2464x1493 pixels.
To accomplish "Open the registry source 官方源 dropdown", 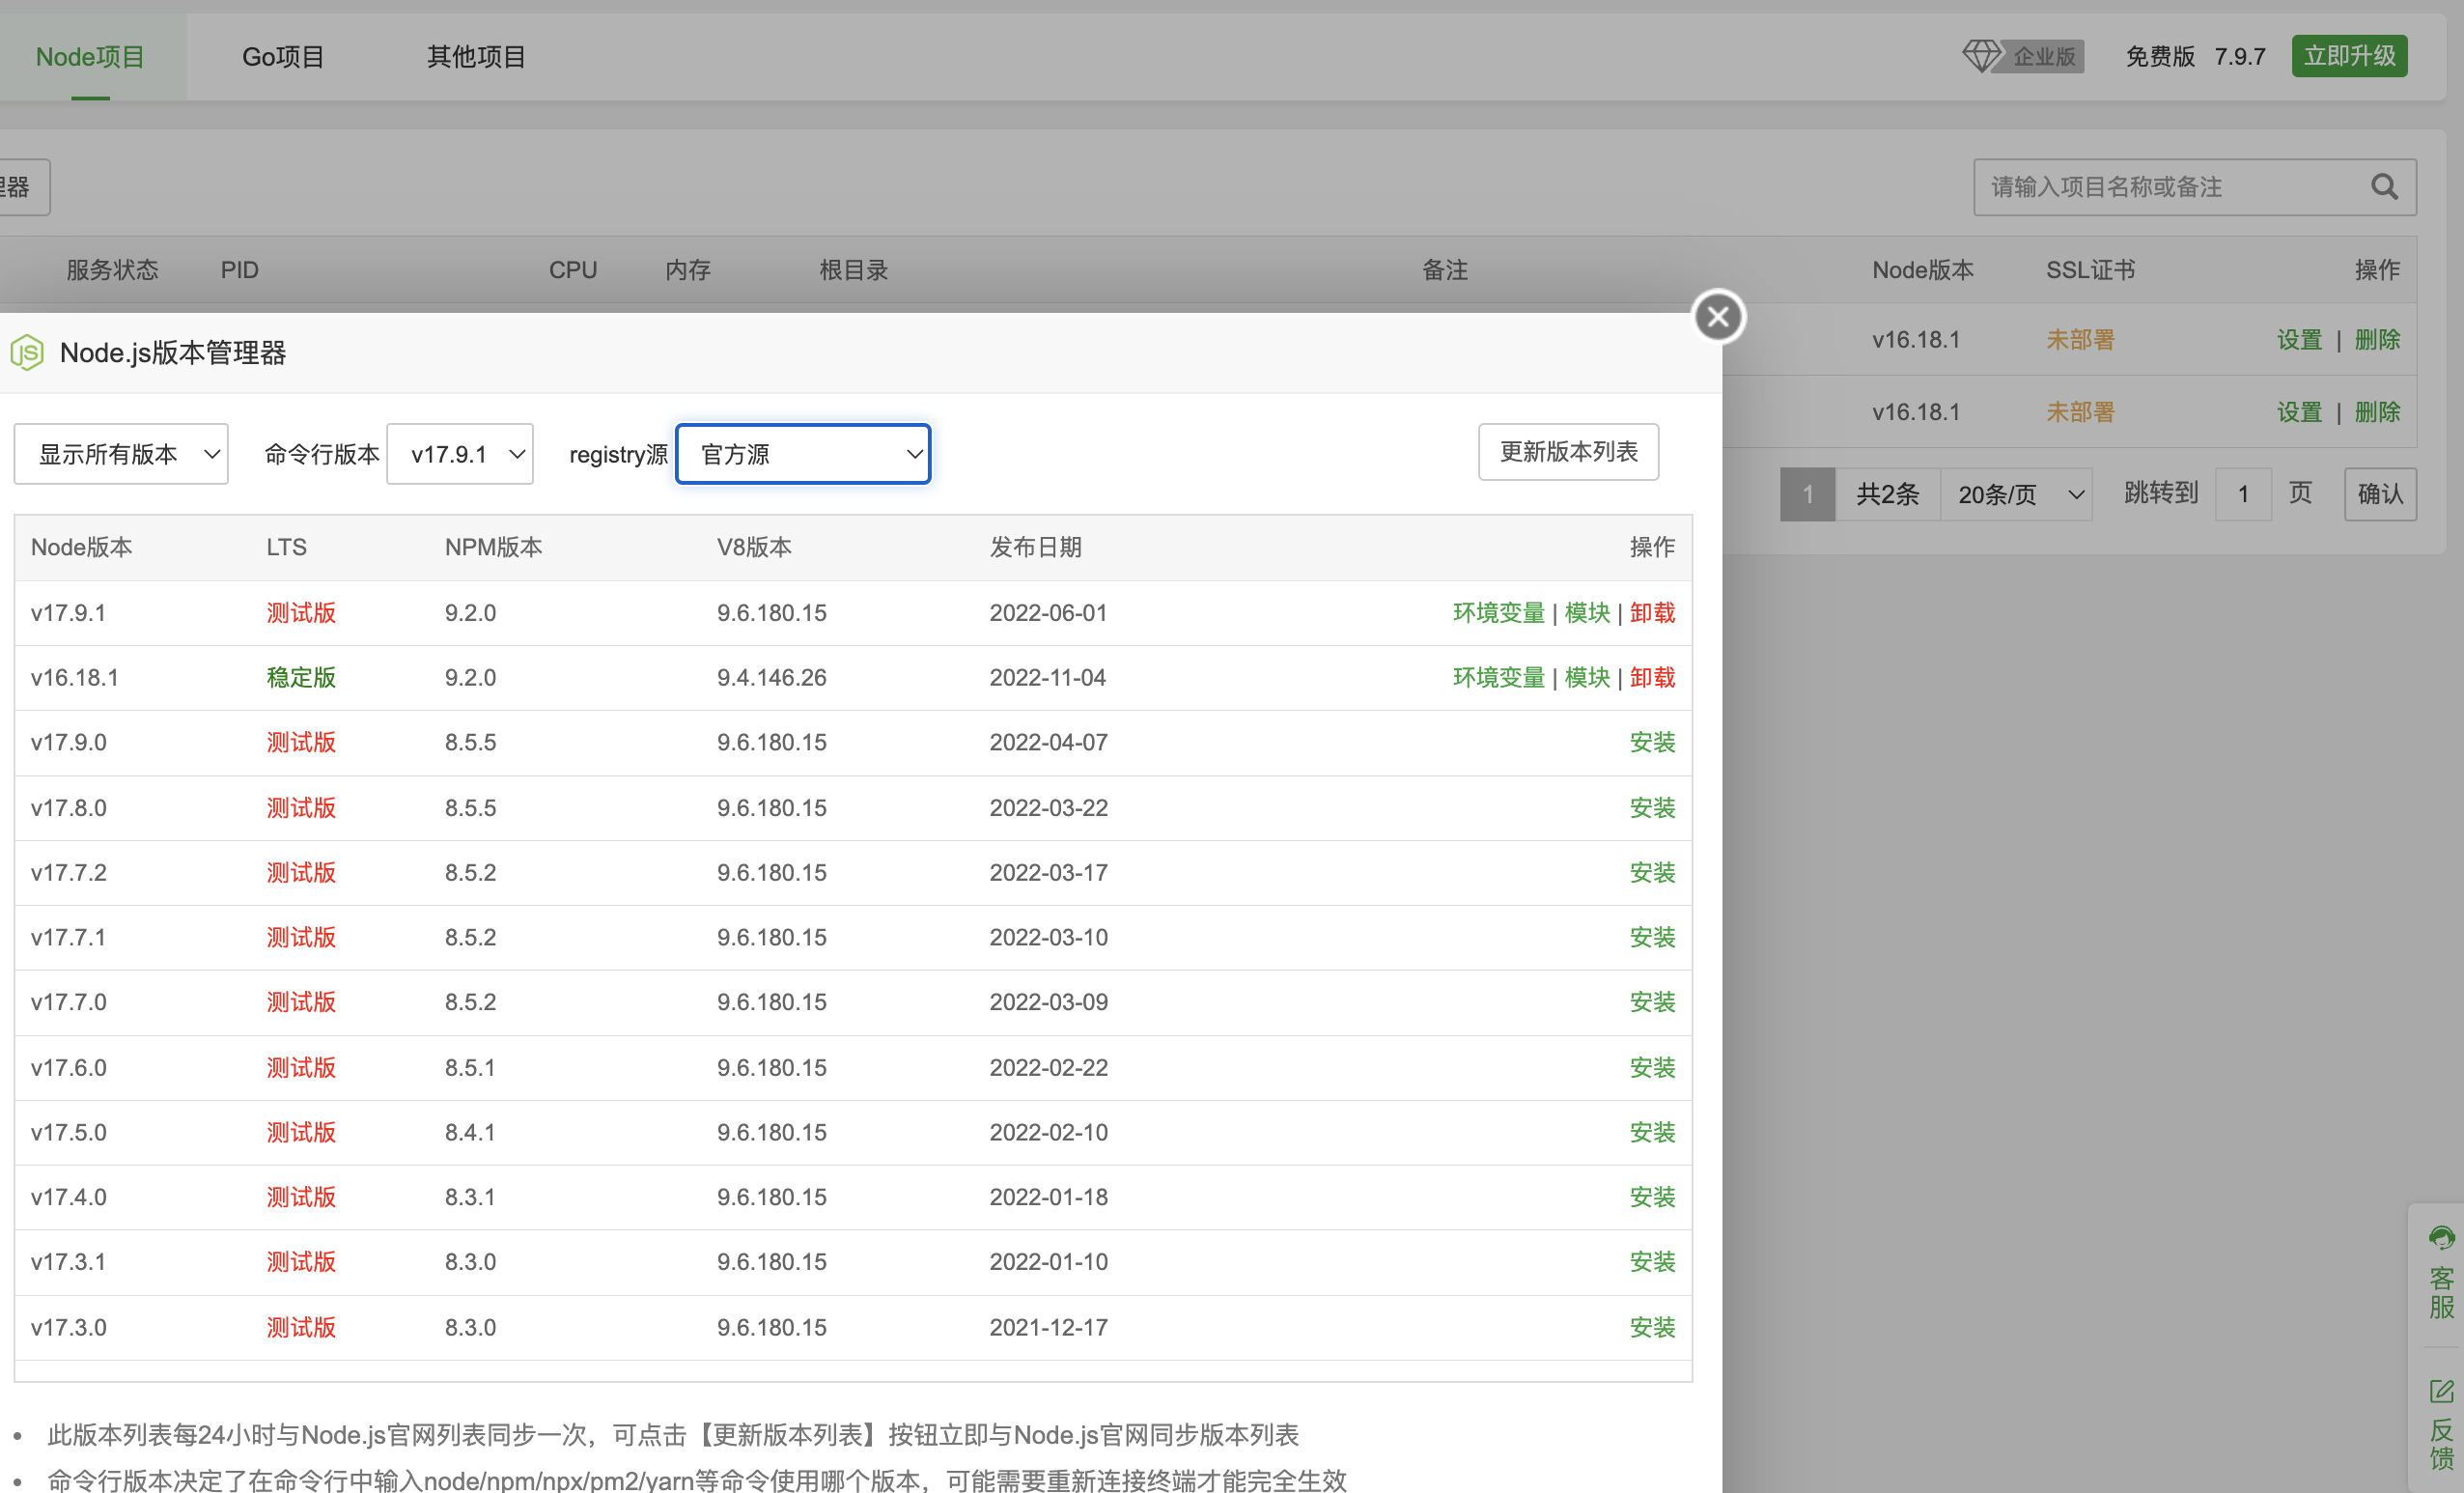I will pyautogui.click(x=803, y=454).
